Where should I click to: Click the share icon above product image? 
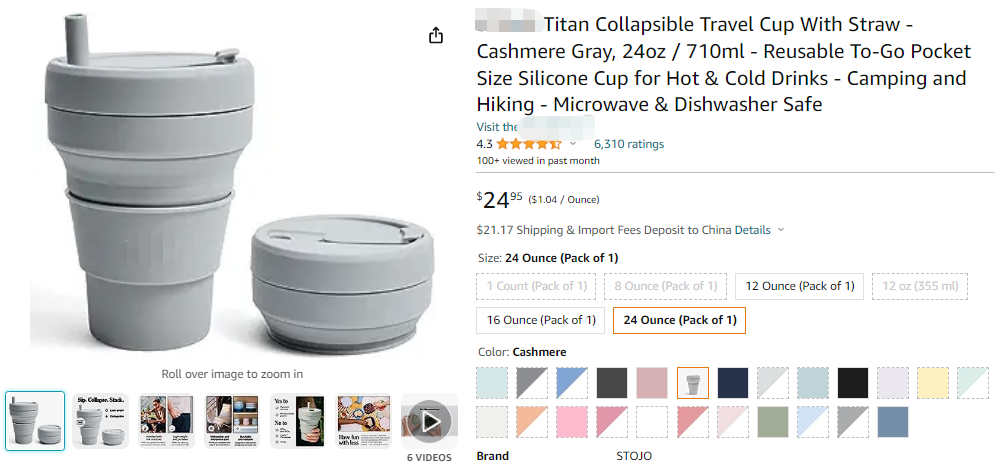coord(435,36)
